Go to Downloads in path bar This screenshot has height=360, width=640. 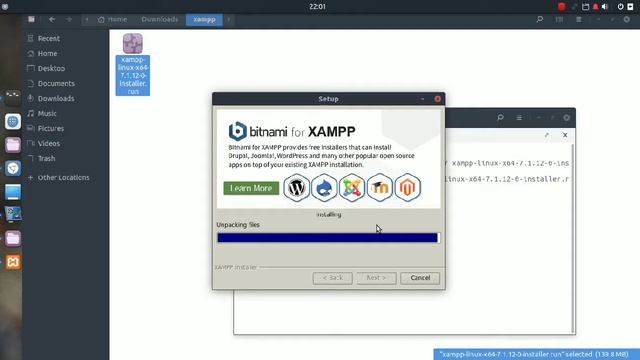point(160,20)
